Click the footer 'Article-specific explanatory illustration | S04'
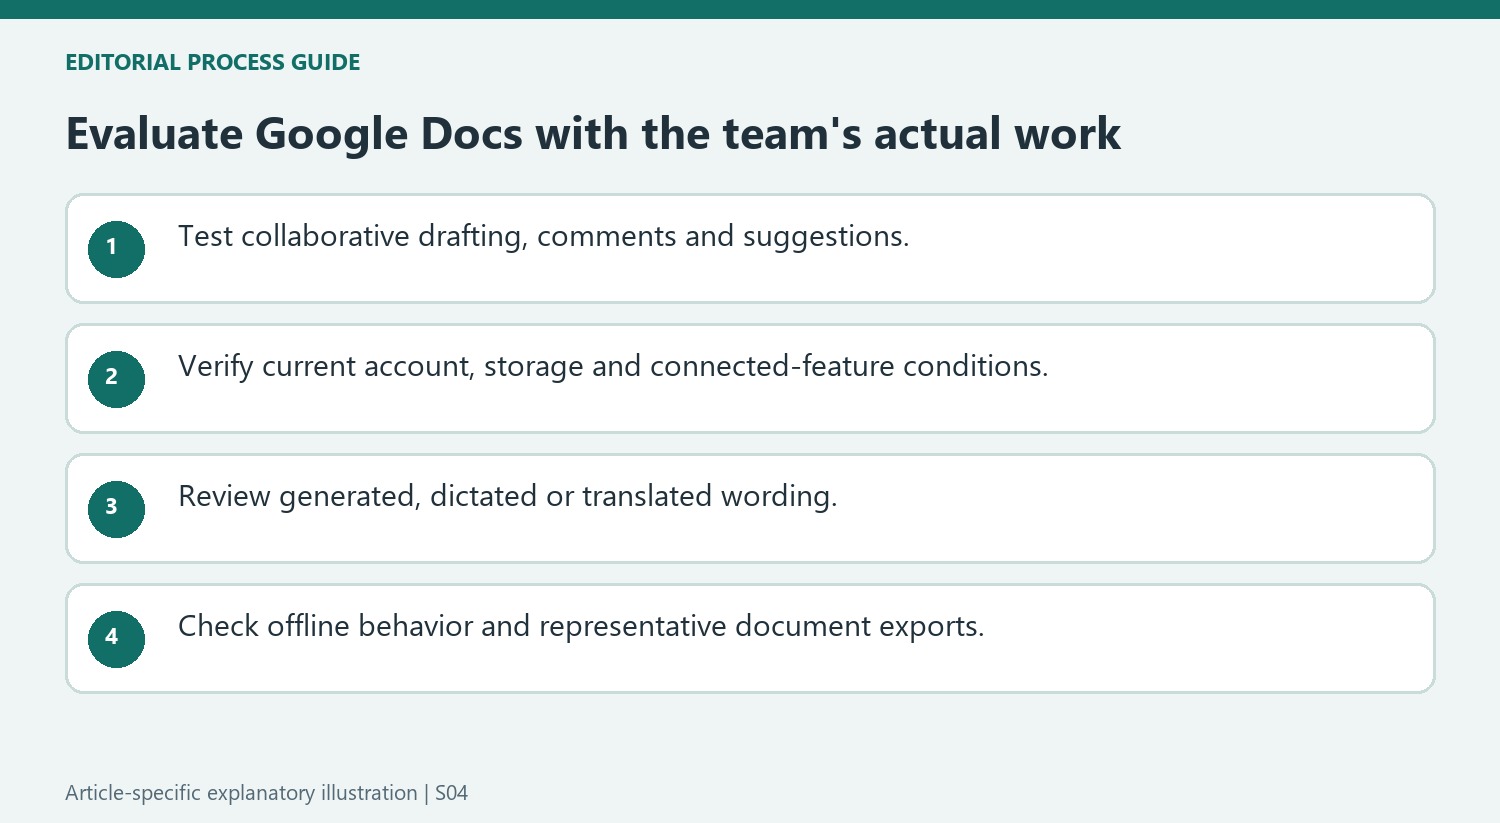The height and width of the screenshot is (823, 1500). click(266, 793)
